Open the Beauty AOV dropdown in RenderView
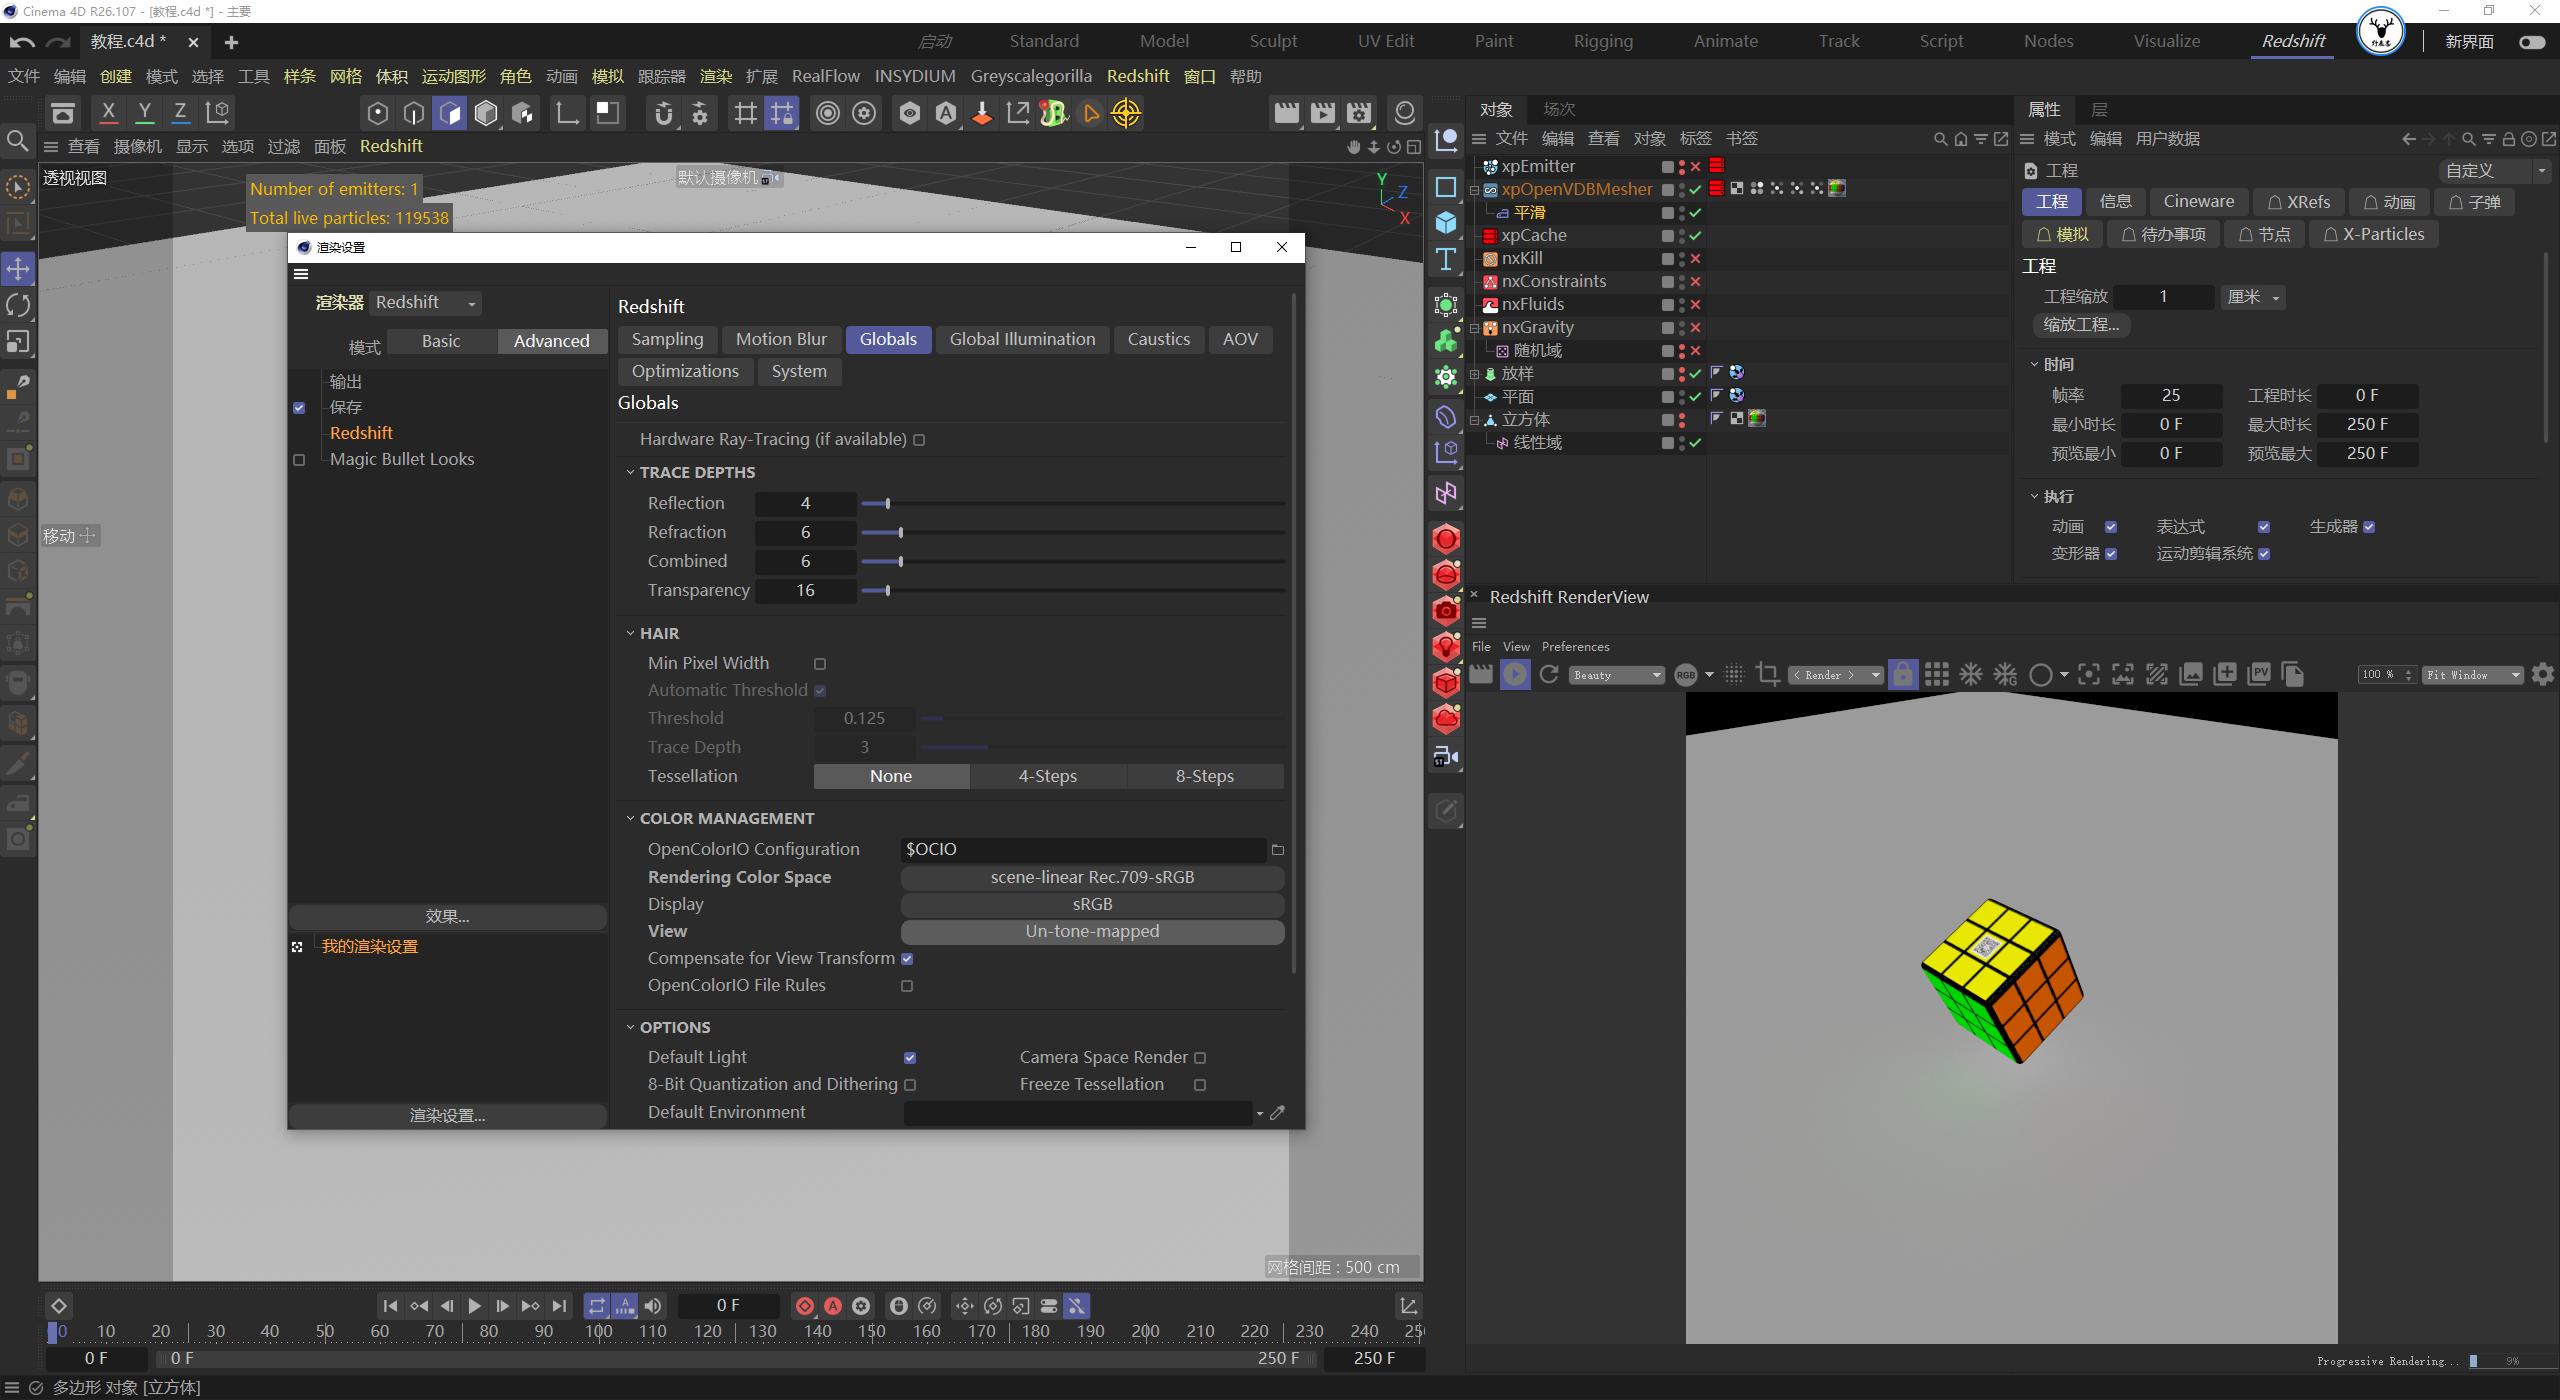This screenshot has width=2560, height=1400. [x=1615, y=675]
